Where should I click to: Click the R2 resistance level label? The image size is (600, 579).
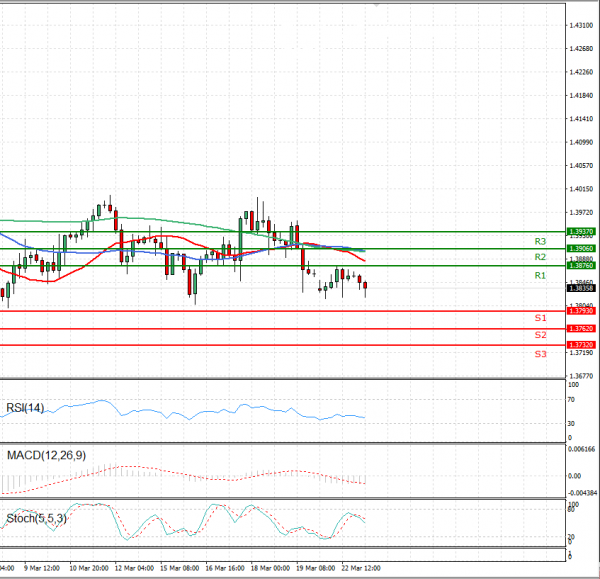point(539,257)
